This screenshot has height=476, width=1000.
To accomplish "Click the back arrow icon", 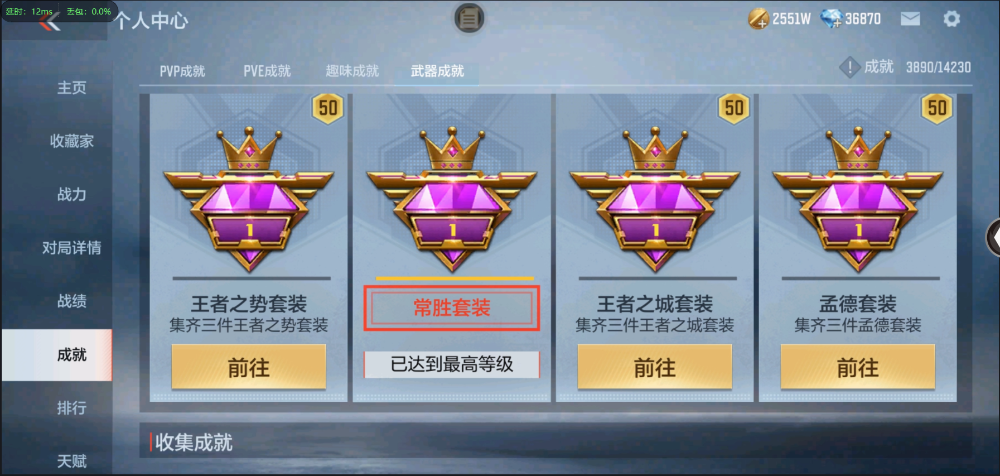I will 49,23.
